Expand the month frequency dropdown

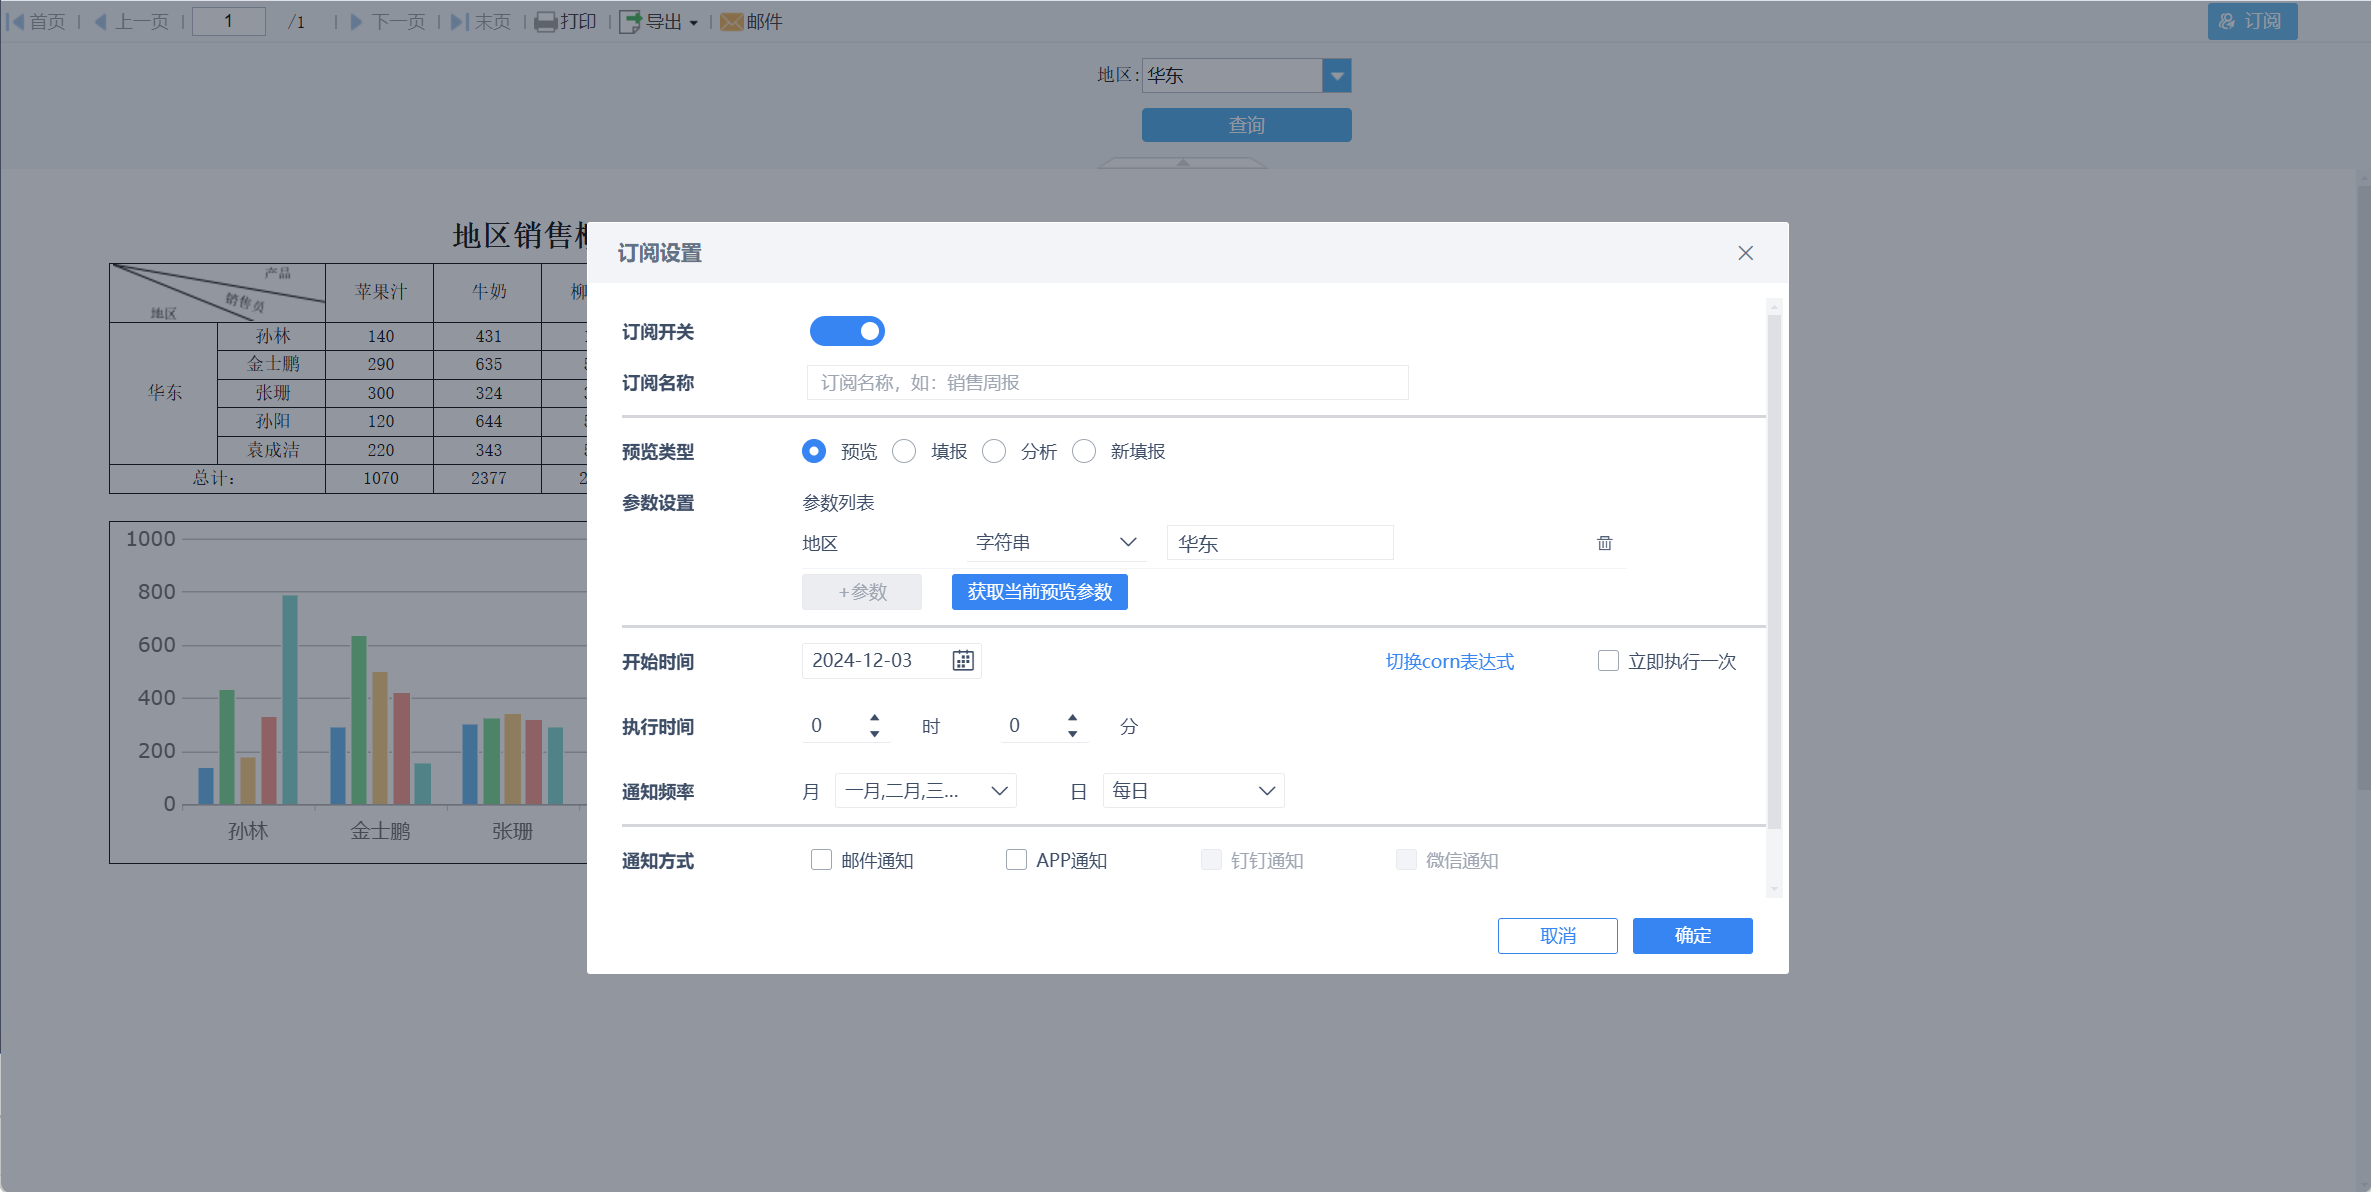click(x=925, y=791)
